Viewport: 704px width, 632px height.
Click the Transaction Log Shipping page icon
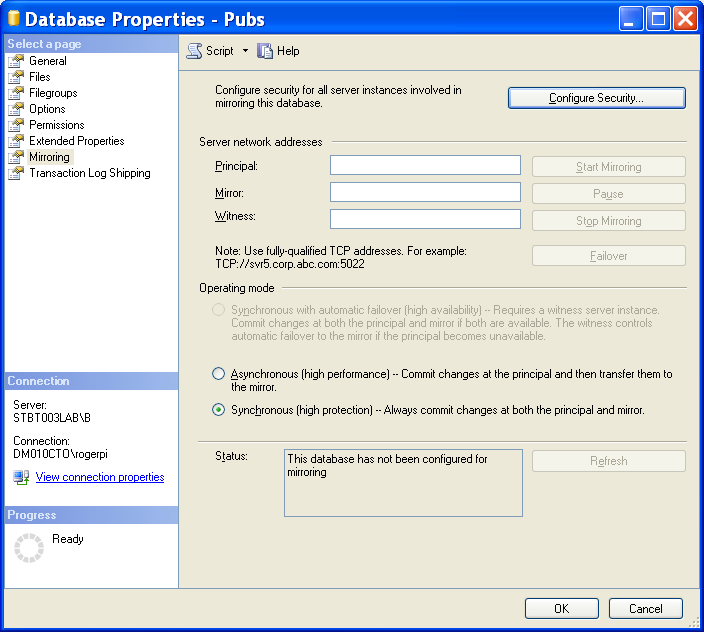point(16,173)
